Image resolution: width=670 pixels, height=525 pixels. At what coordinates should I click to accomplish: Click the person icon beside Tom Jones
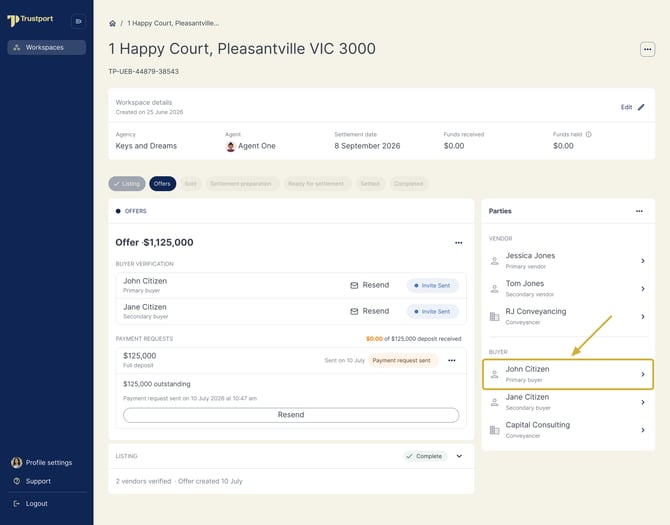[x=494, y=289]
